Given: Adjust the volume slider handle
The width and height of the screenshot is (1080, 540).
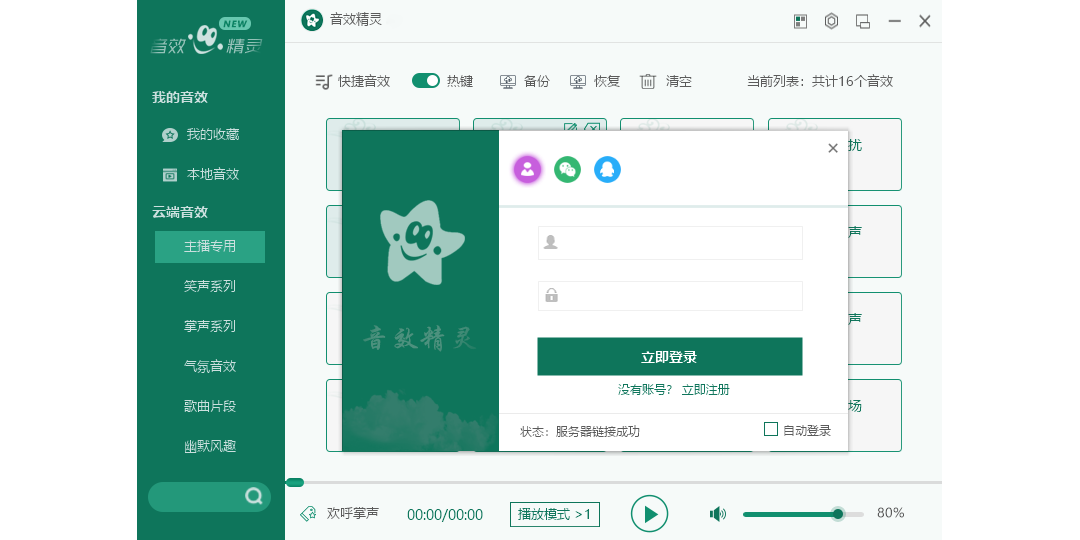Looking at the screenshot, I should [838, 514].
